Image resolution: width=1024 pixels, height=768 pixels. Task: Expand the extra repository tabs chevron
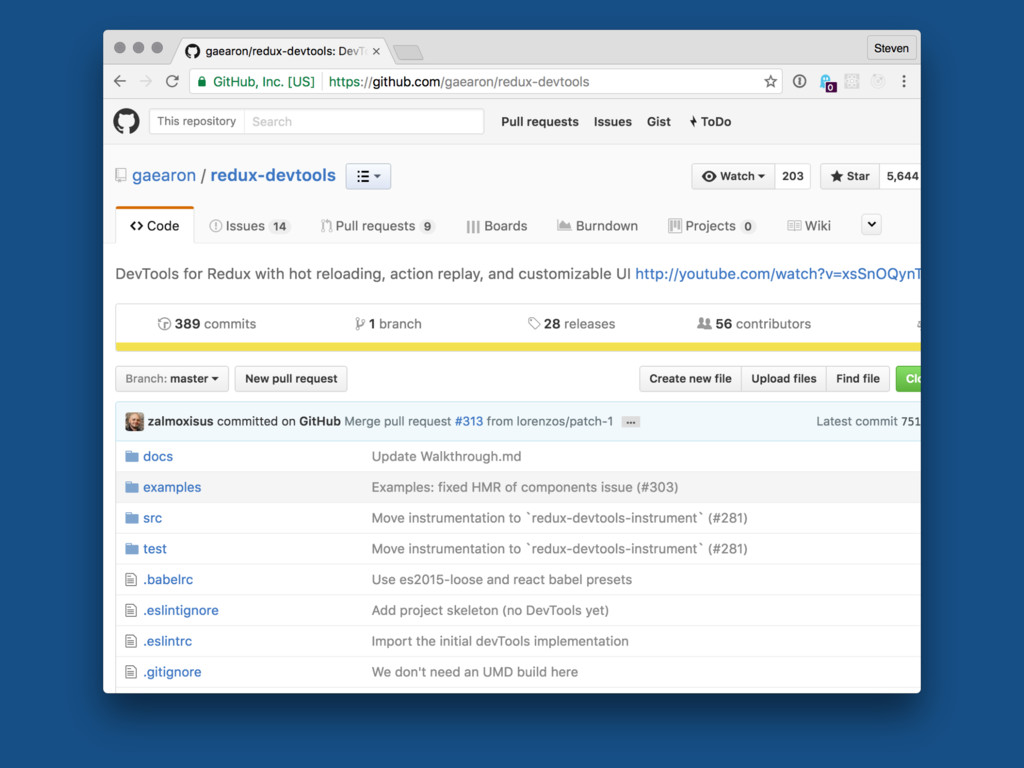871,225
